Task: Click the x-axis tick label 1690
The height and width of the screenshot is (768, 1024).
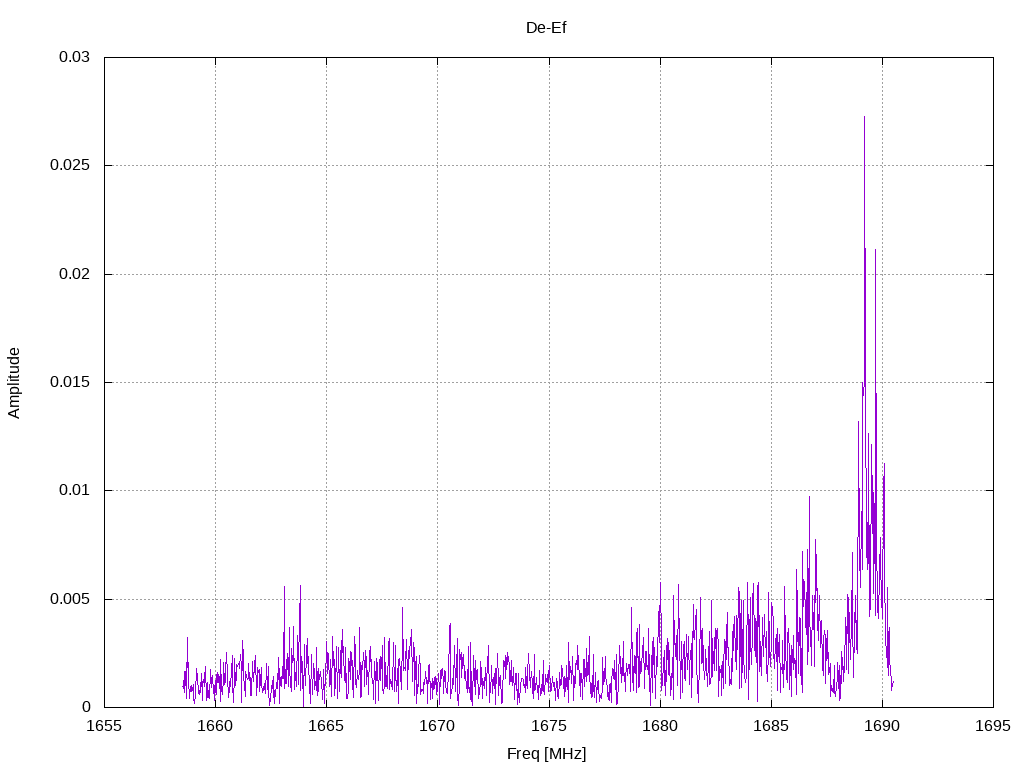Action: point(882,726)
